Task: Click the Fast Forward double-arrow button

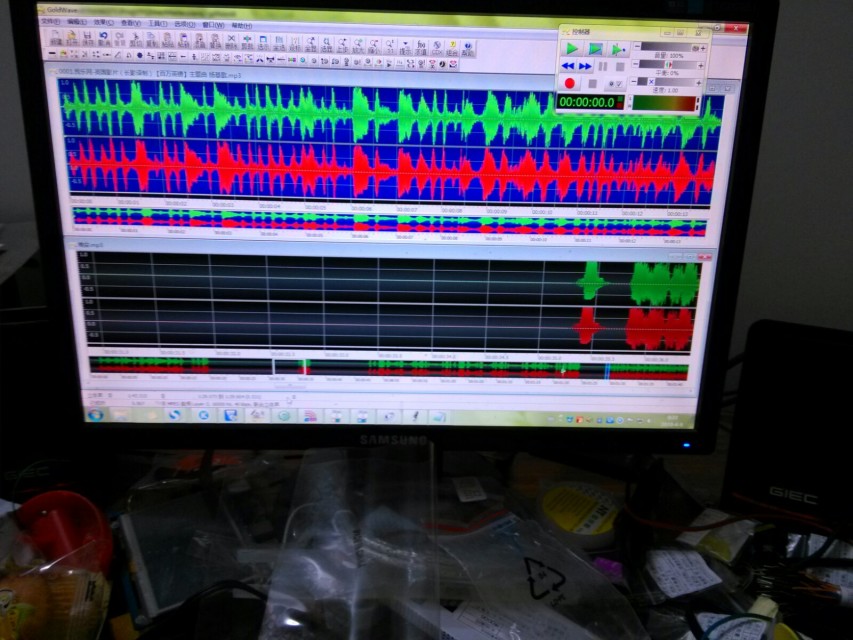Action: pyautogui.click(x=586, y=66)
